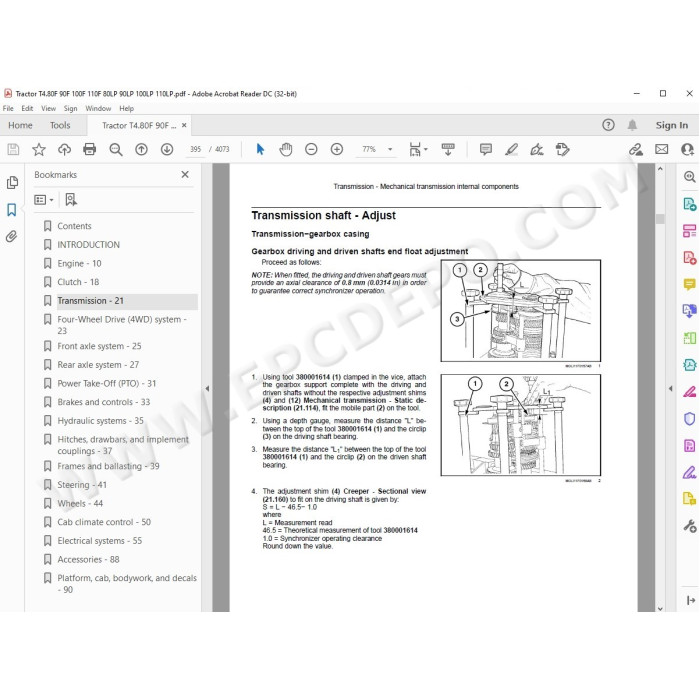Open the Sign document tool
This screenshot has width=700, height=700.
pos(537,149)
